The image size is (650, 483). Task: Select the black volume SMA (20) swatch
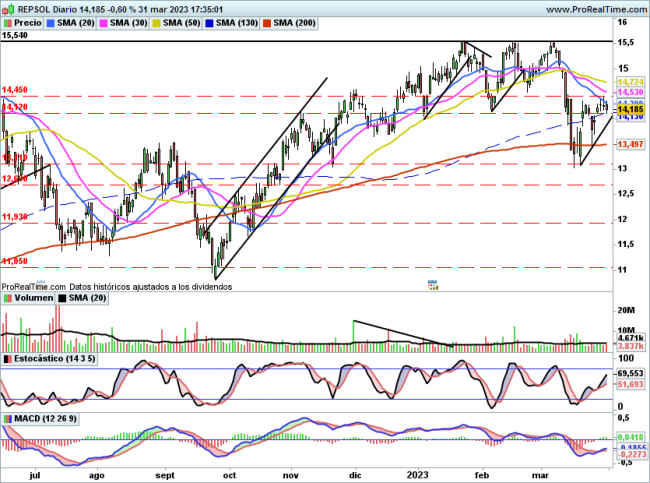click(62, 298)
